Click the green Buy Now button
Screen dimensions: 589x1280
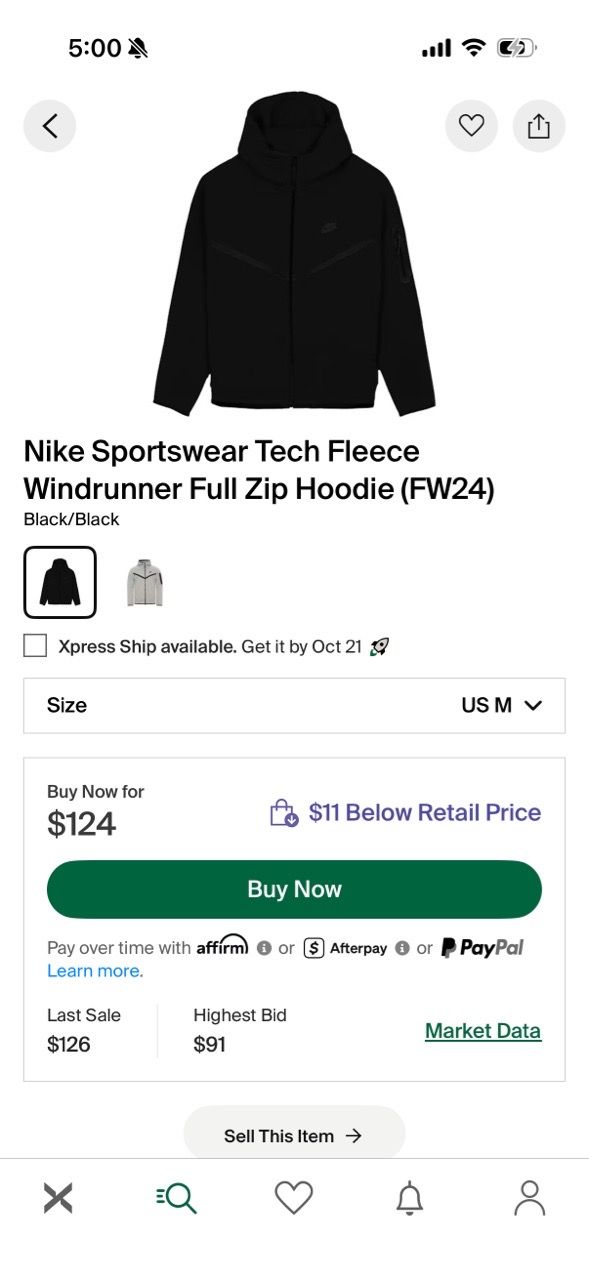point(294,889)
